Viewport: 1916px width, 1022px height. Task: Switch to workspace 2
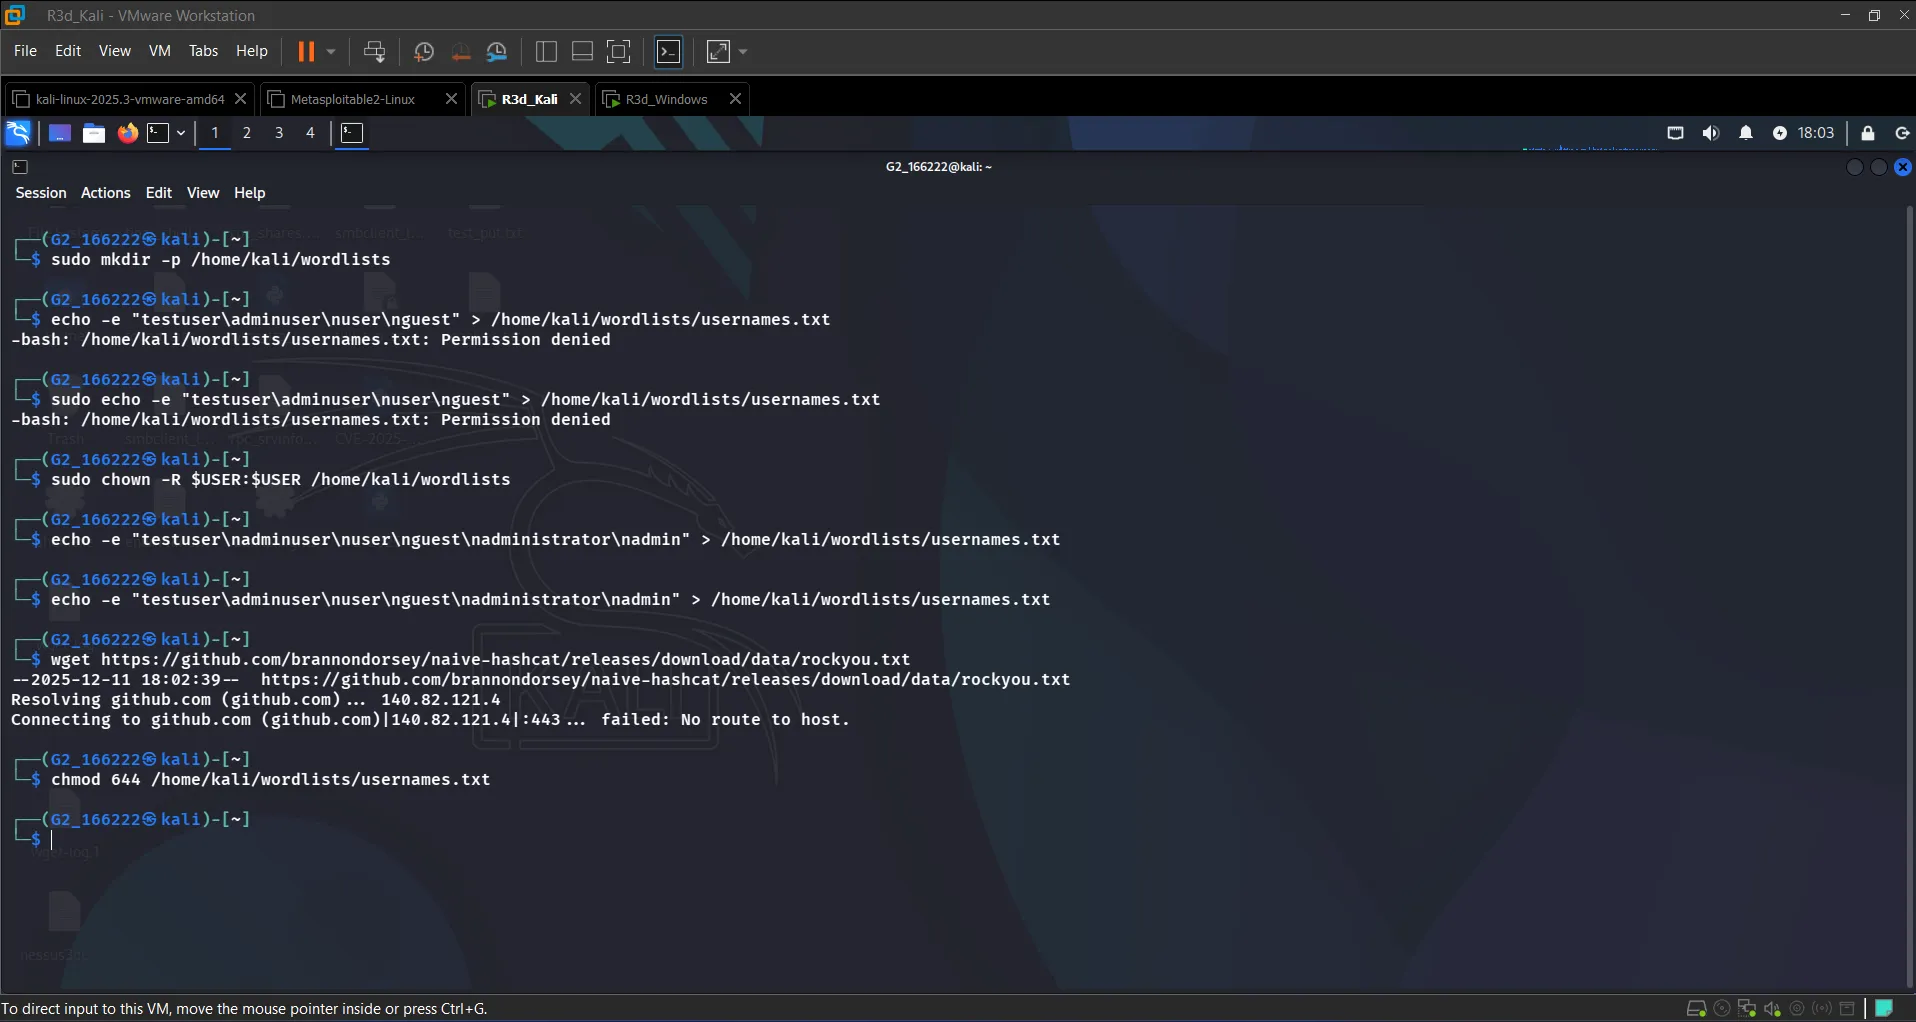tap(247, 133)
